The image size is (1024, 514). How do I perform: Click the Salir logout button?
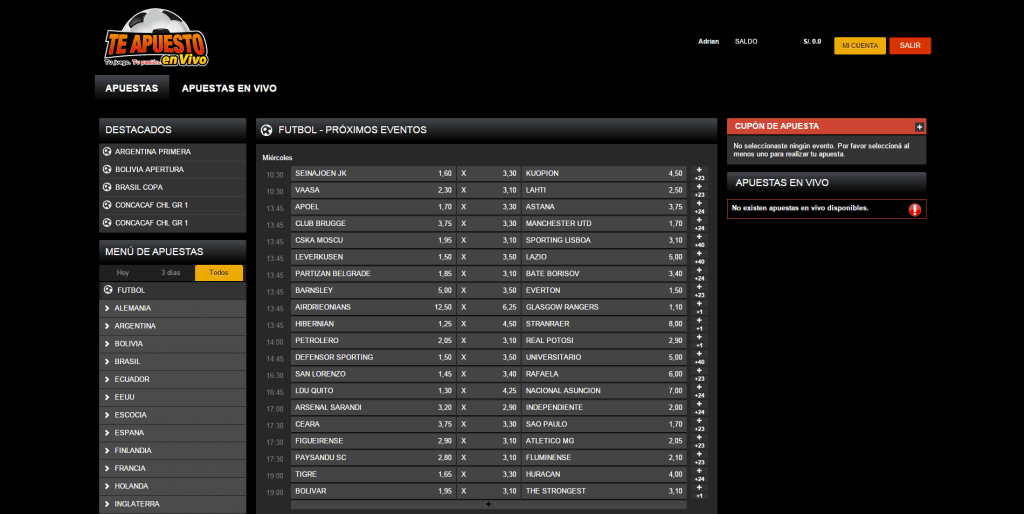910,46
